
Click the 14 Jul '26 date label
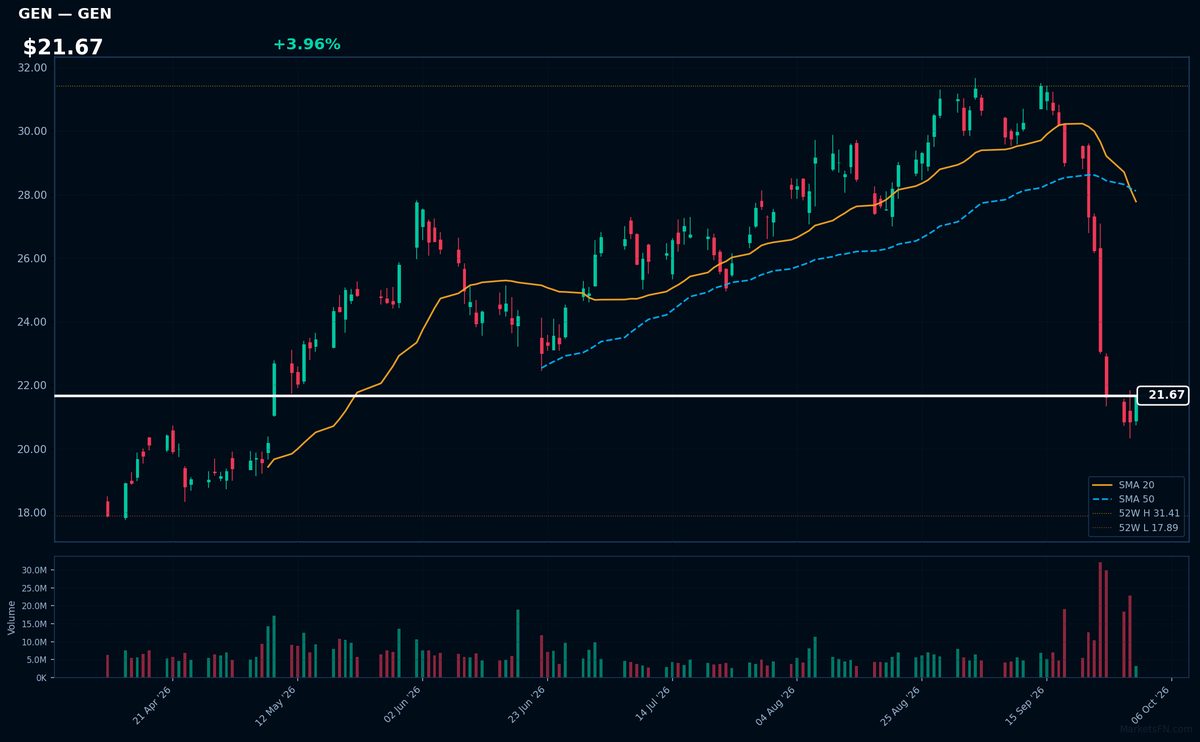click(x=651, y=704)
